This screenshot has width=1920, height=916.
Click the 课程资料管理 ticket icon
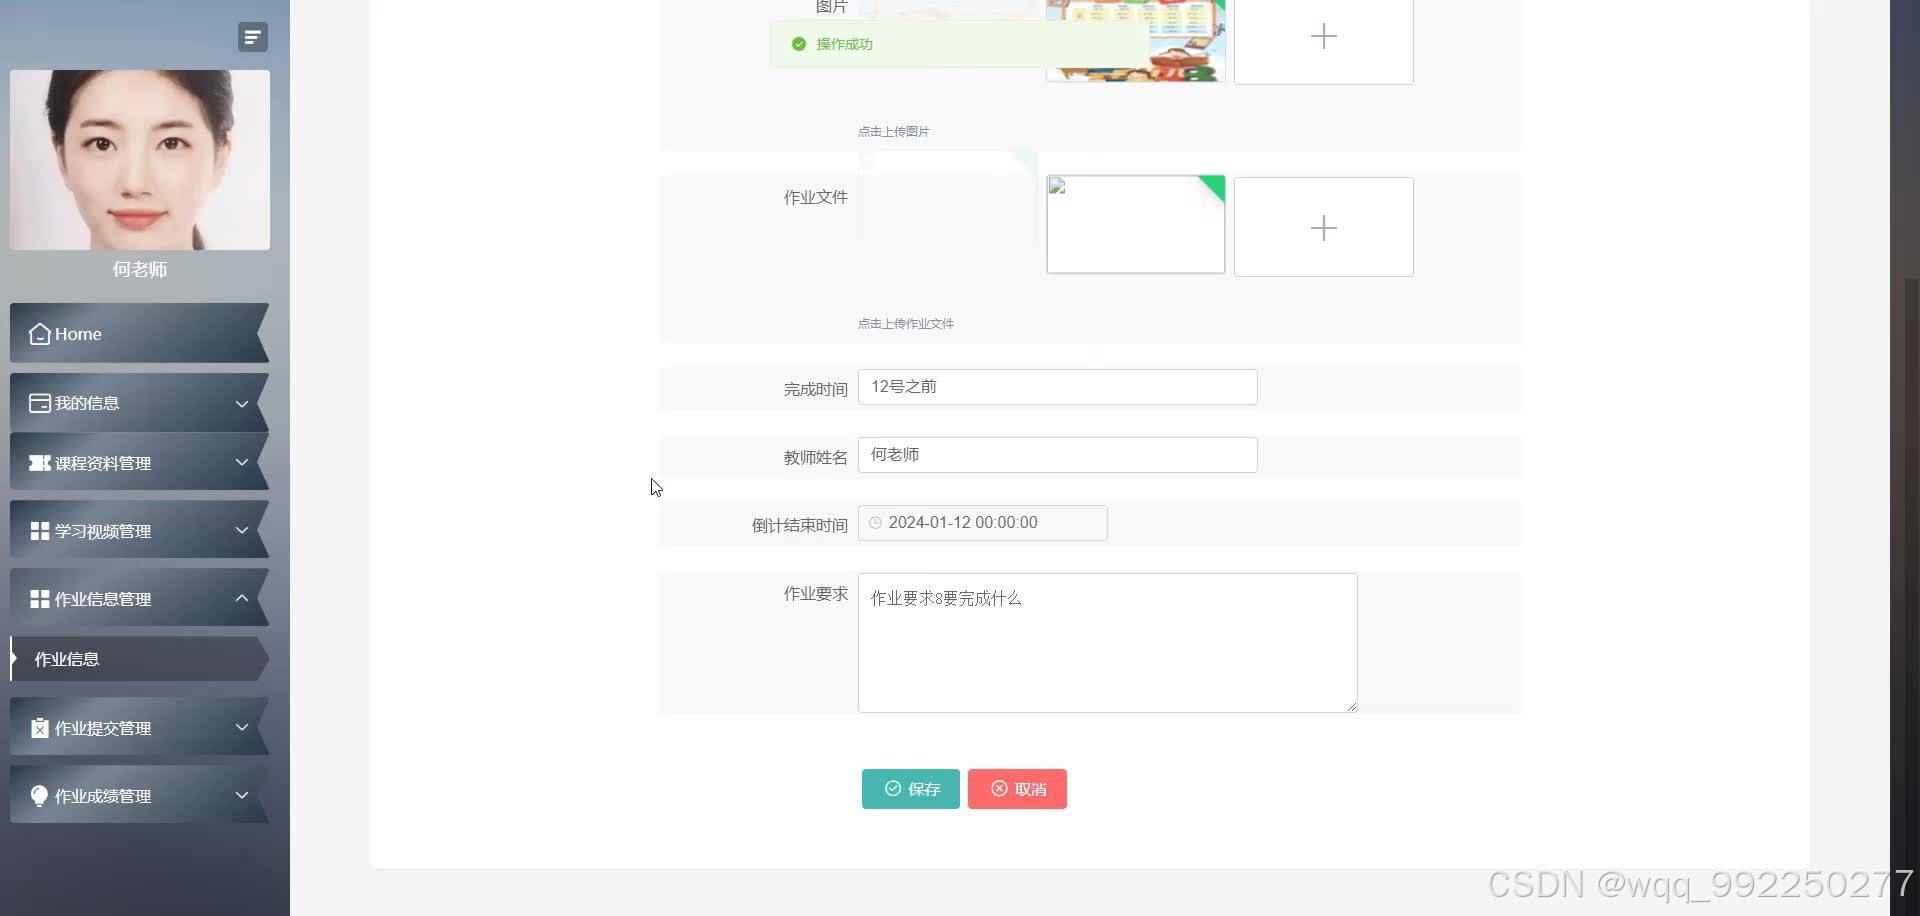[x=40, y=463]
